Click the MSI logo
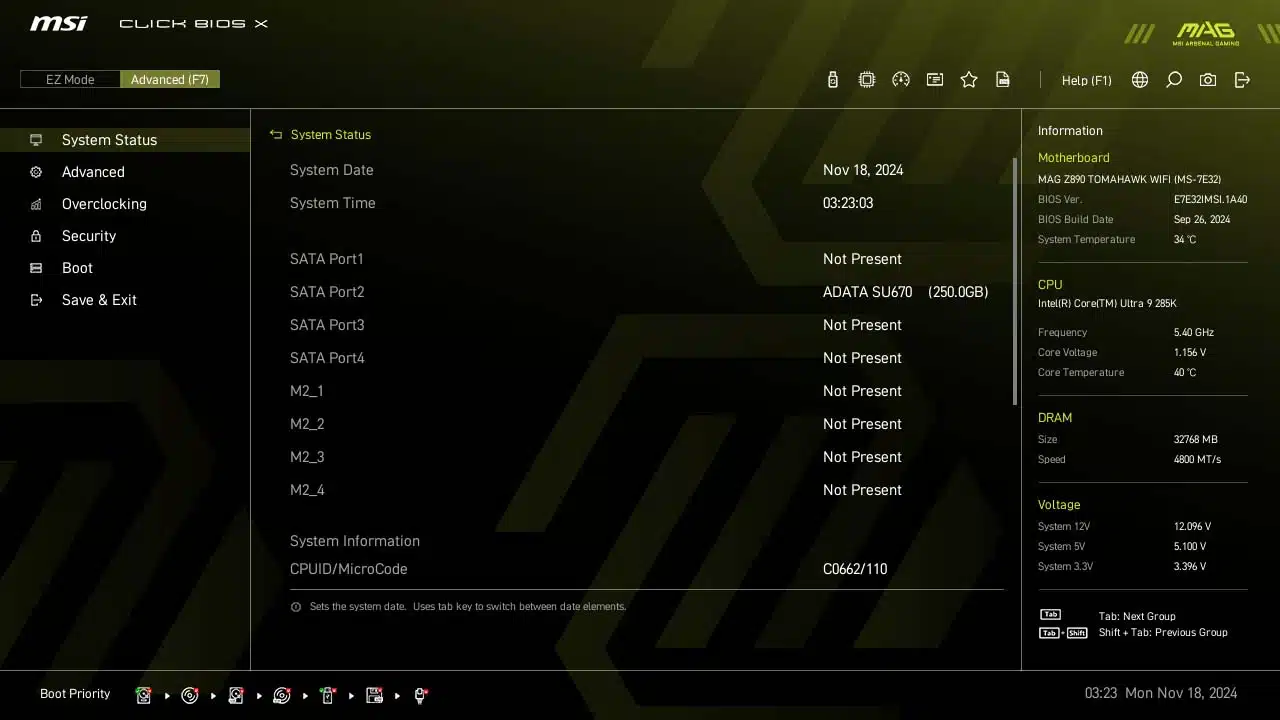The height and width of the screenshot is (720, 1280). [x=58, y=23]
